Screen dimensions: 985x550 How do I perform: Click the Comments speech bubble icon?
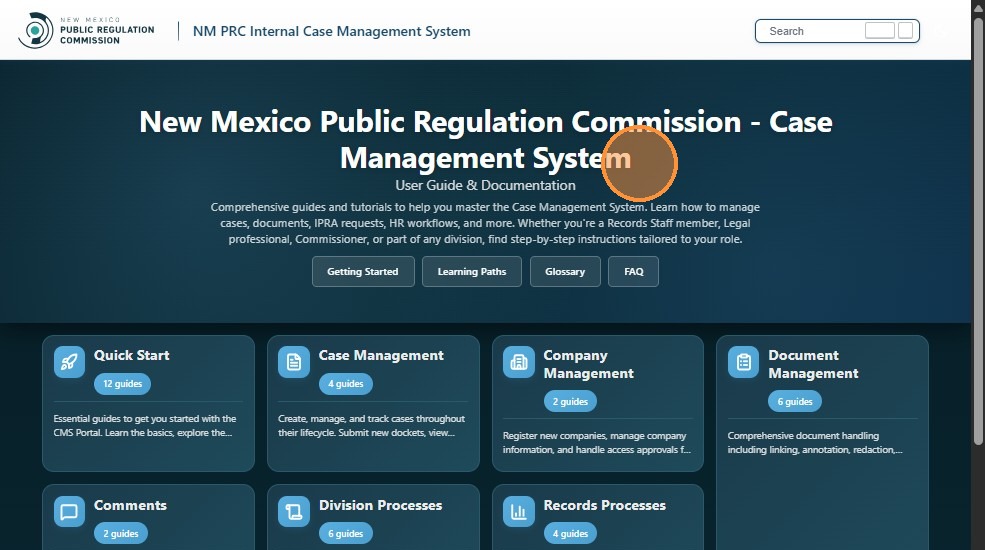tap(69, 512)
